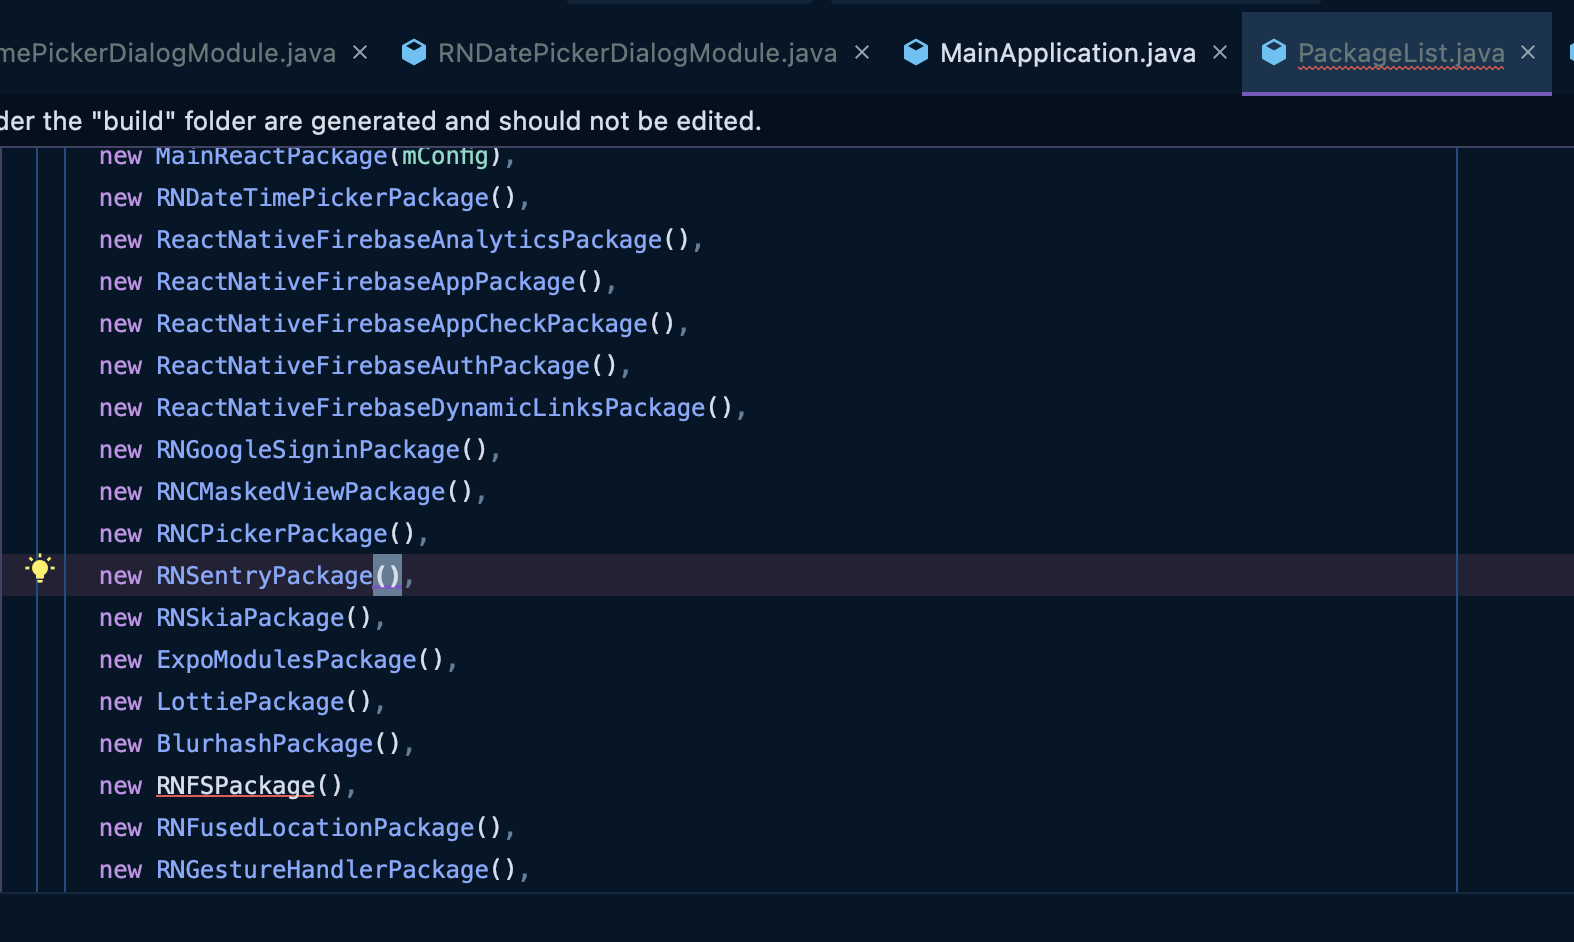Switch to the RNDatePickerDialogModule.java tab
Screen dimensions: 1574x942
(638, 53)
